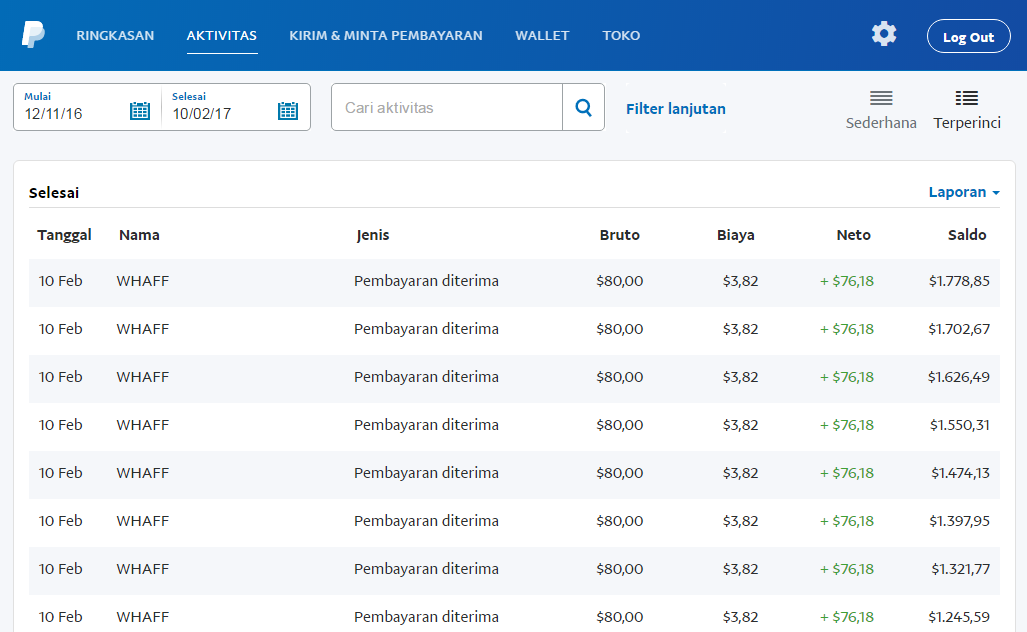This screenshot has width=1027, height=632.
Task: Select the saldo value $1.397,95
Action: (959, 521)
